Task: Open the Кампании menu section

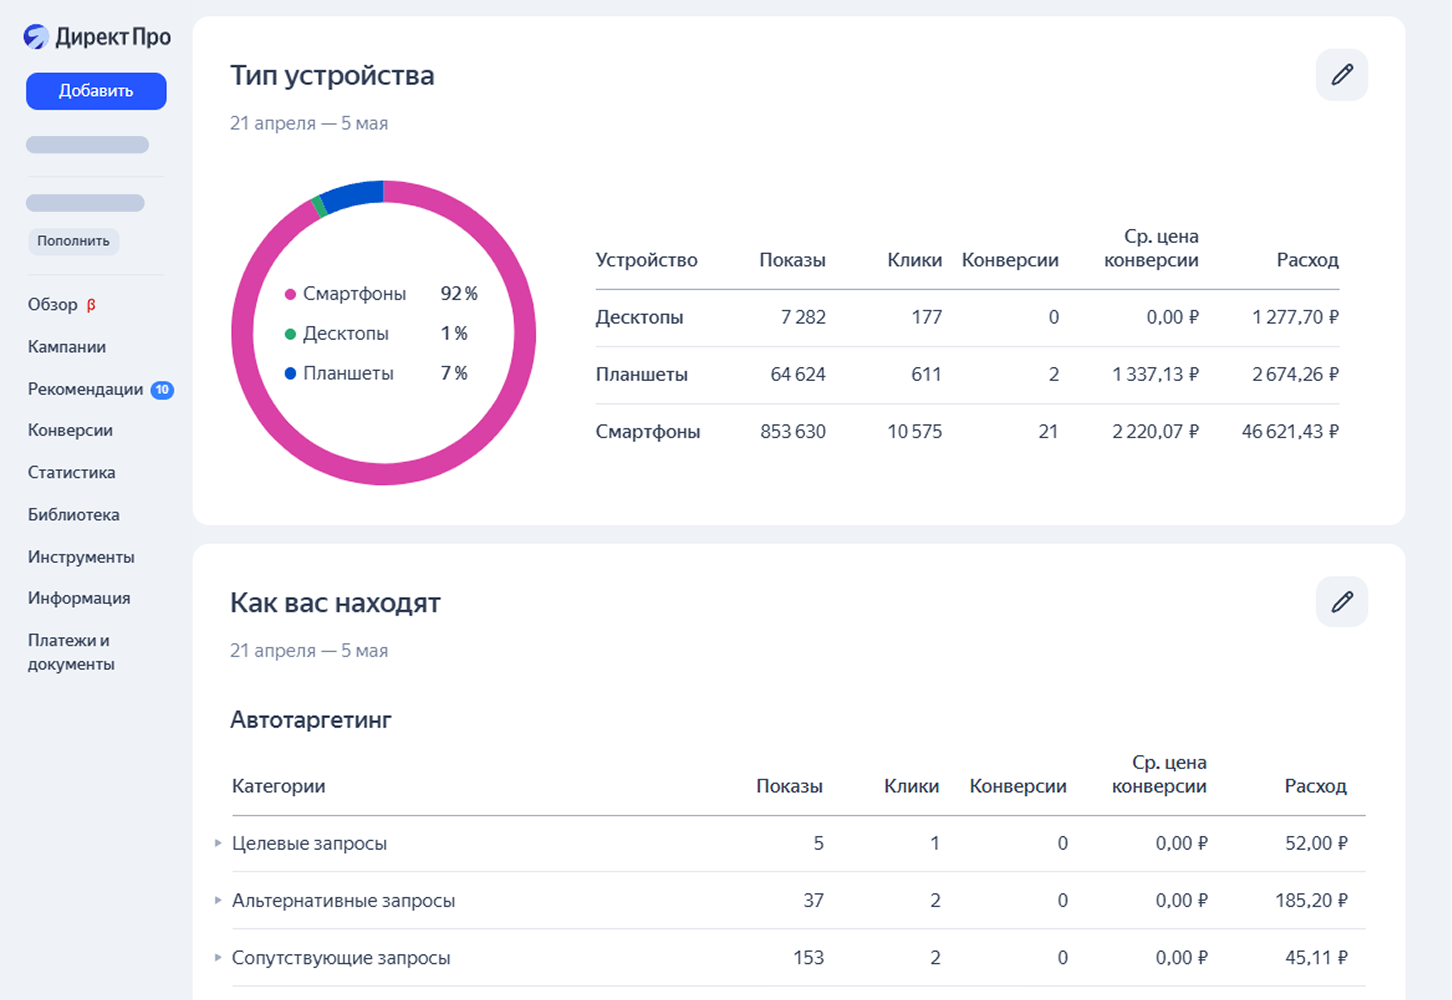Action: [x=67, y=347]
